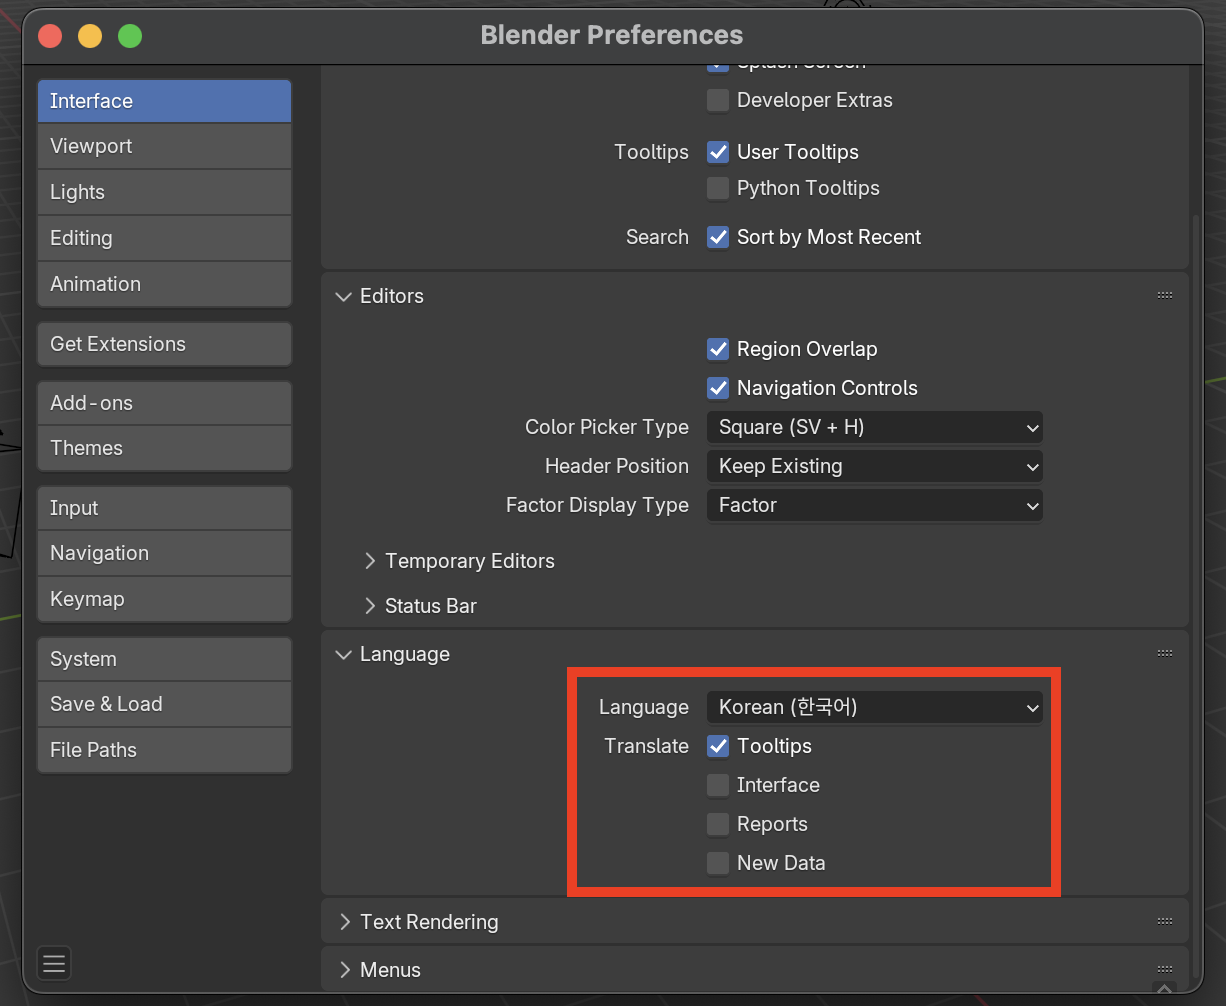The width and height of the screenshot is (1226, 1006).
Task: Maximize the Blender Preferences window
Action: tap(130, 36)
